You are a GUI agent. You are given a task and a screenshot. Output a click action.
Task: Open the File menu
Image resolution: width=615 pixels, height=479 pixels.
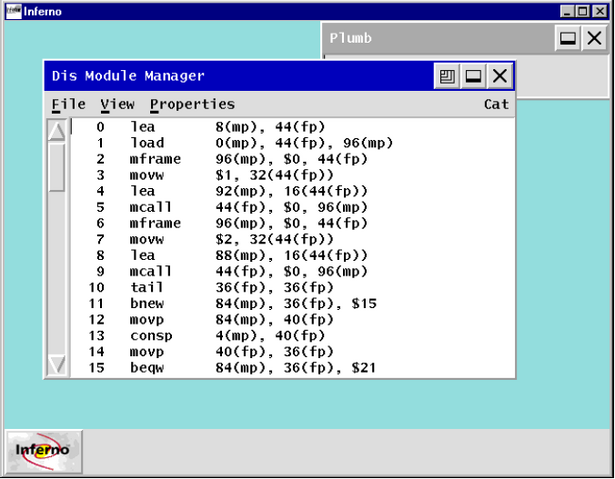69,104
